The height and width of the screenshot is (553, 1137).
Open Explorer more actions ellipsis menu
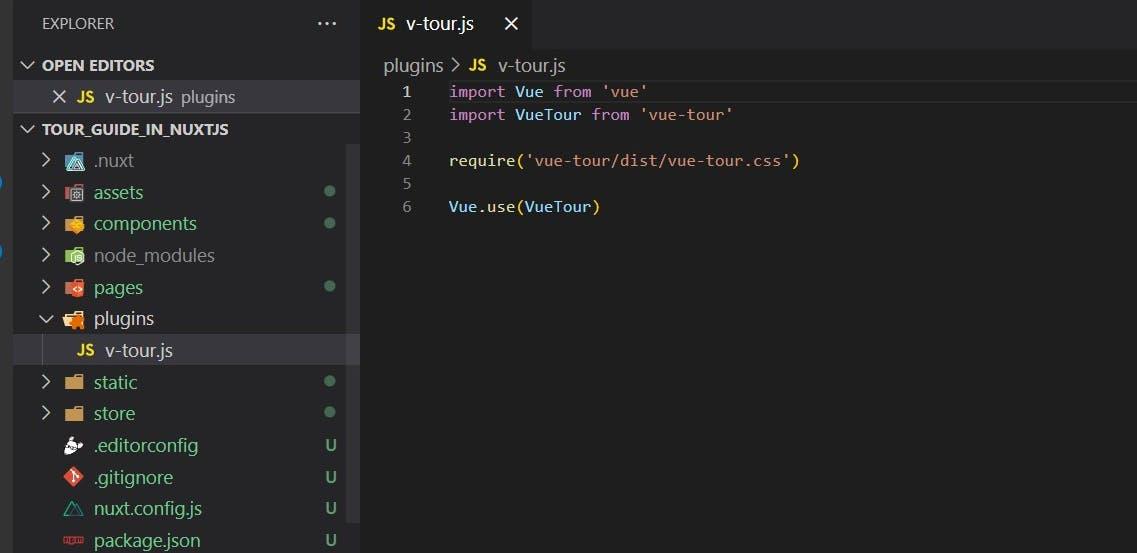tap(327, 24)
